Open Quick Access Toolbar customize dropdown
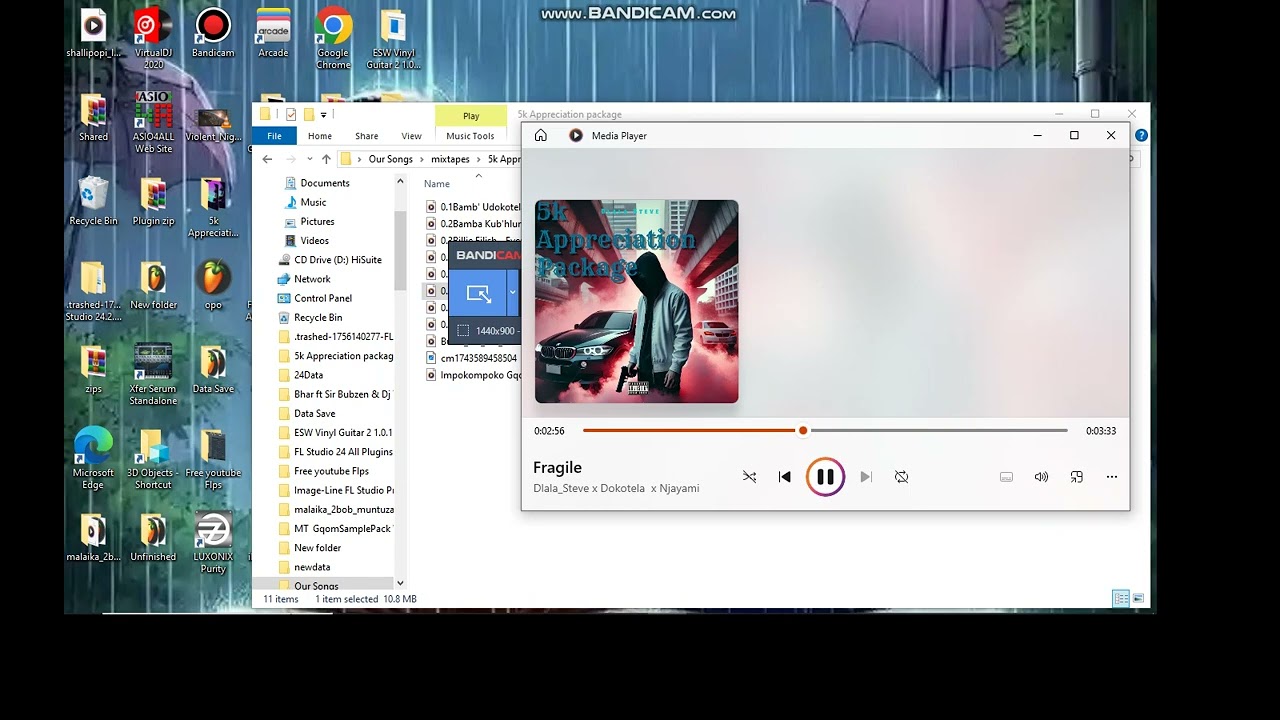The height and width of the screenshot is (720, 1280). click(324, 115)
